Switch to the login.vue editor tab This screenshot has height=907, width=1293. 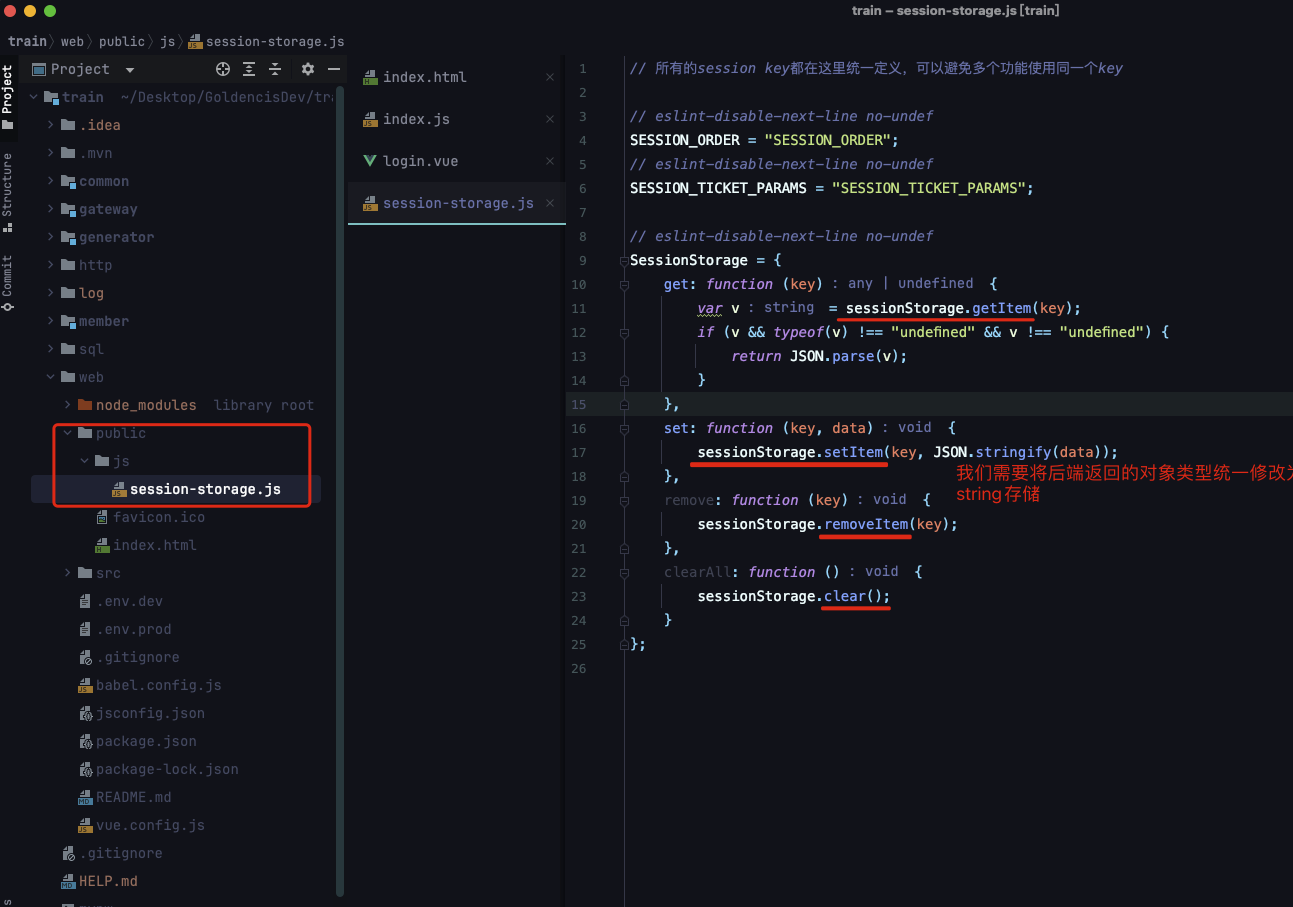tap(457, 161)
